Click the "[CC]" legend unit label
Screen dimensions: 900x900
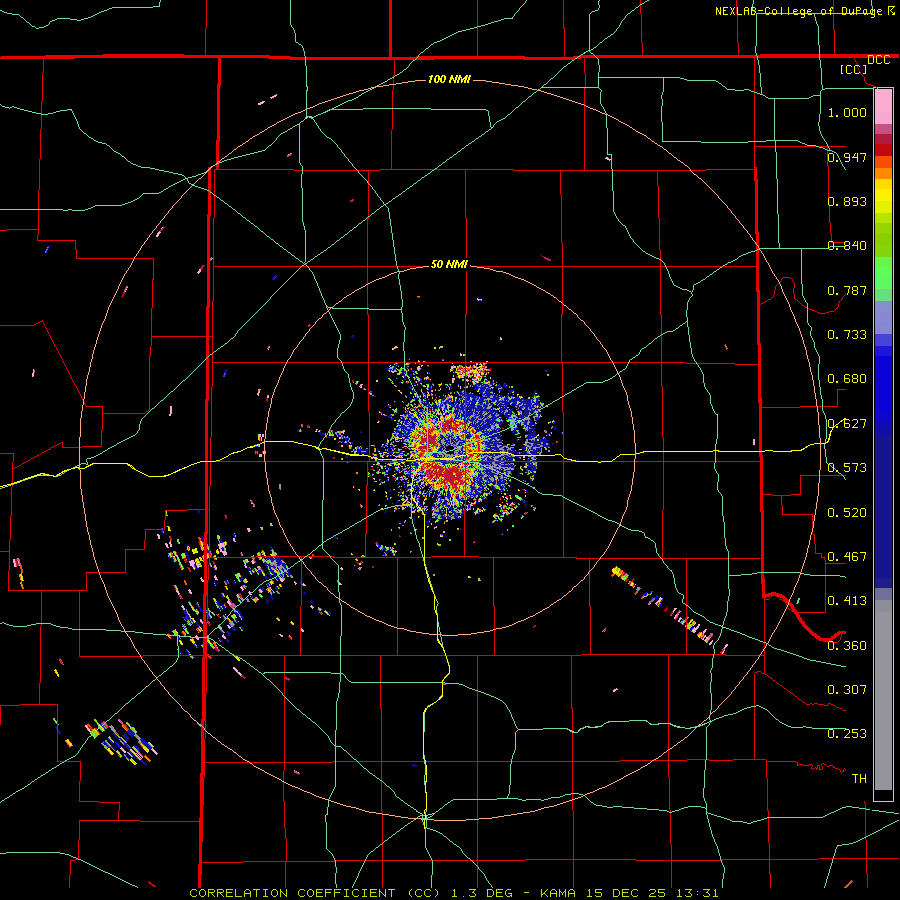tap(854, 69)
